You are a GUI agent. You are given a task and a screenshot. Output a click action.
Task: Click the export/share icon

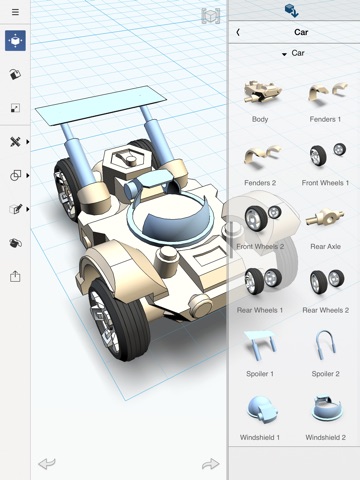tap(15, 276)
